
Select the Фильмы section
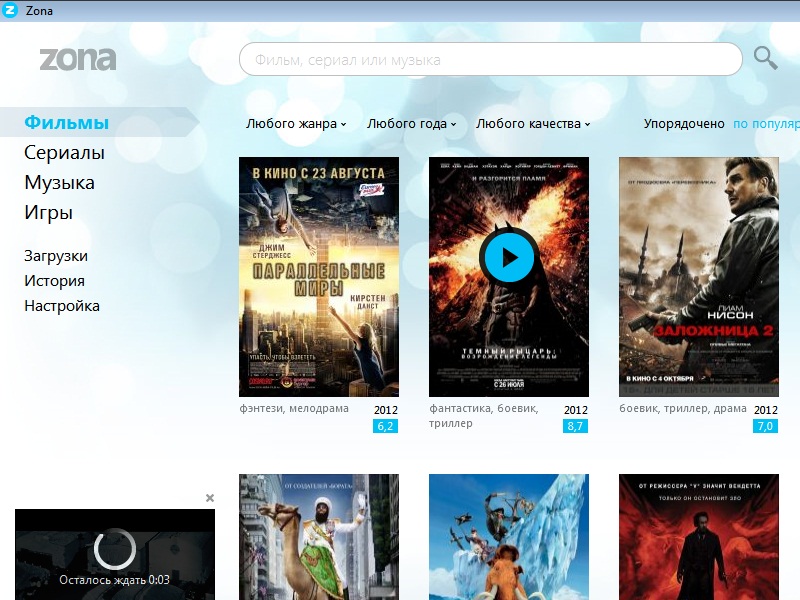click(x=66, y=122)
